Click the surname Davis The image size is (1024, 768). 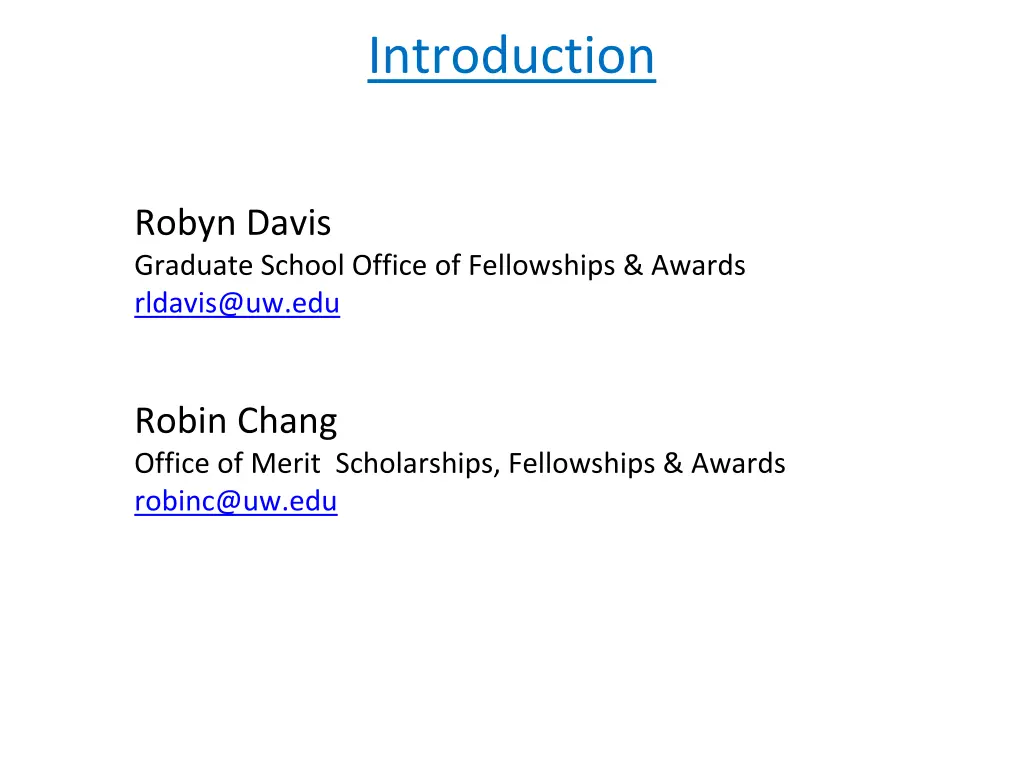tap(289, 223)
